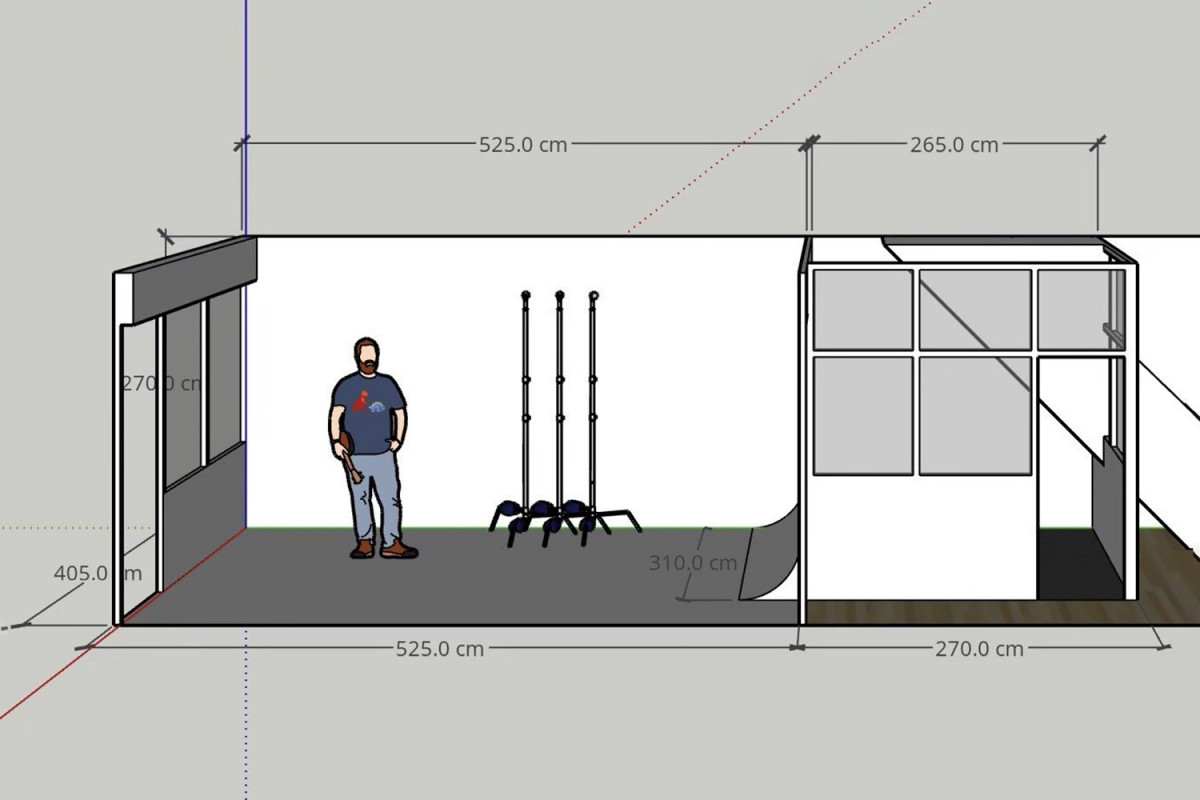This screenshot has width=1200, height=800.
Task: Select the bottom-middle gray window panel
Action: (x=975, y=415)
